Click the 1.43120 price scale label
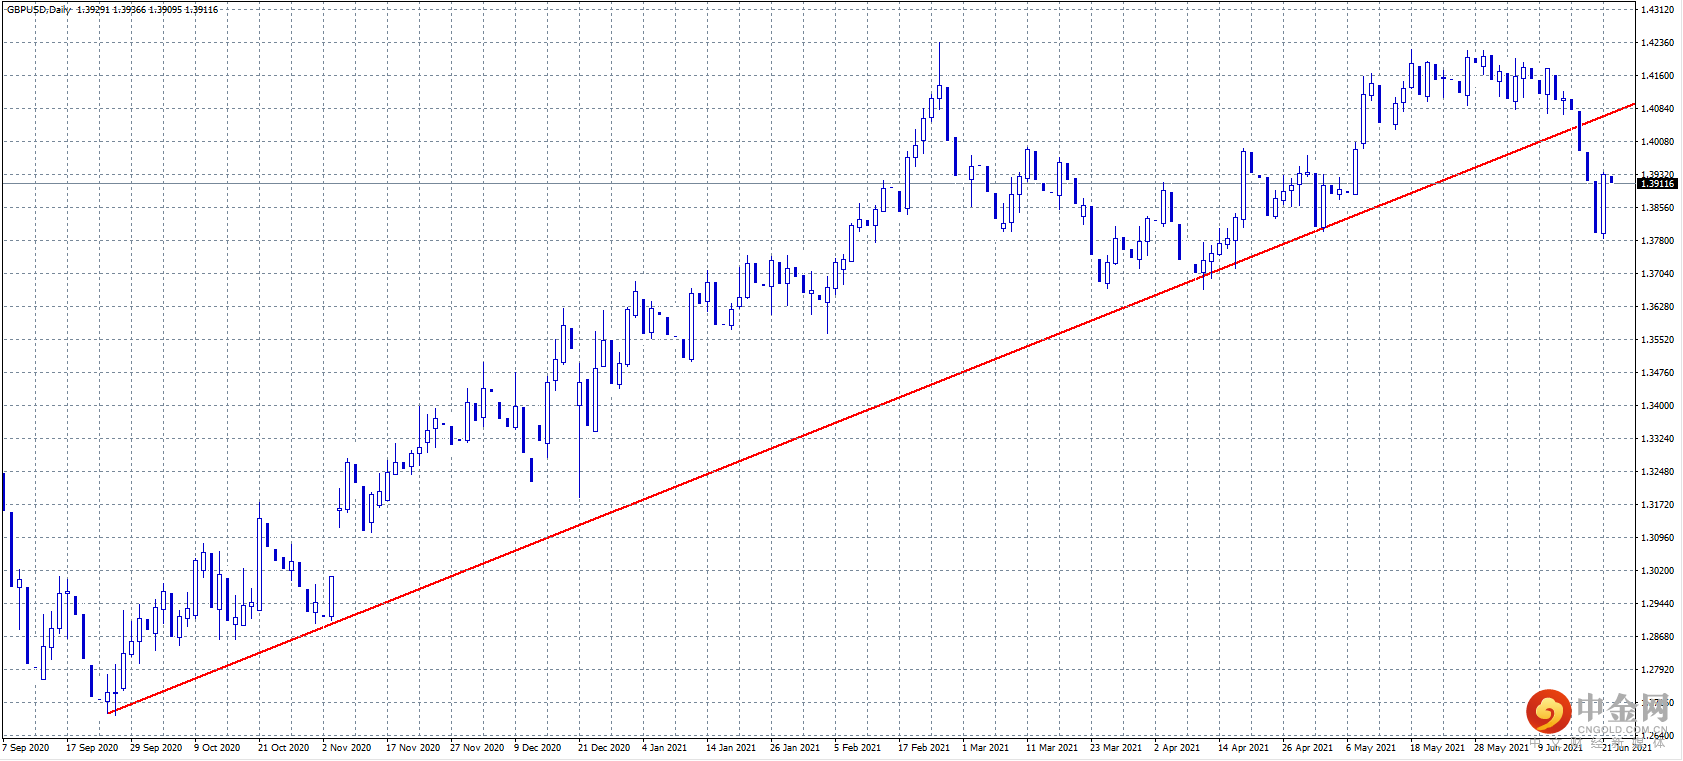Viewport: 1683px width, 761px height. coord(1658,10)
